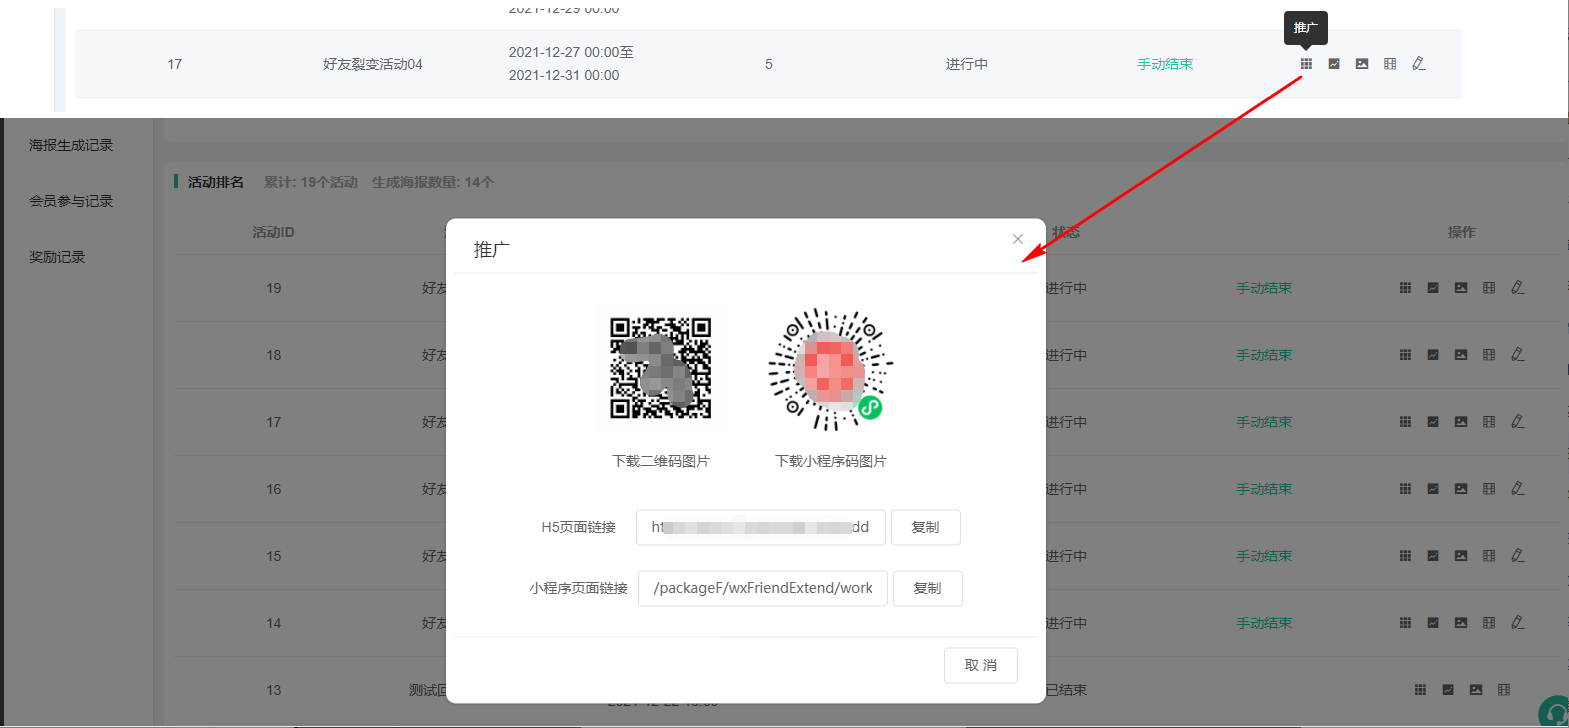Select 奖励记录 in the sidebar
This screenshot has width=1569, height=728.
57,257
